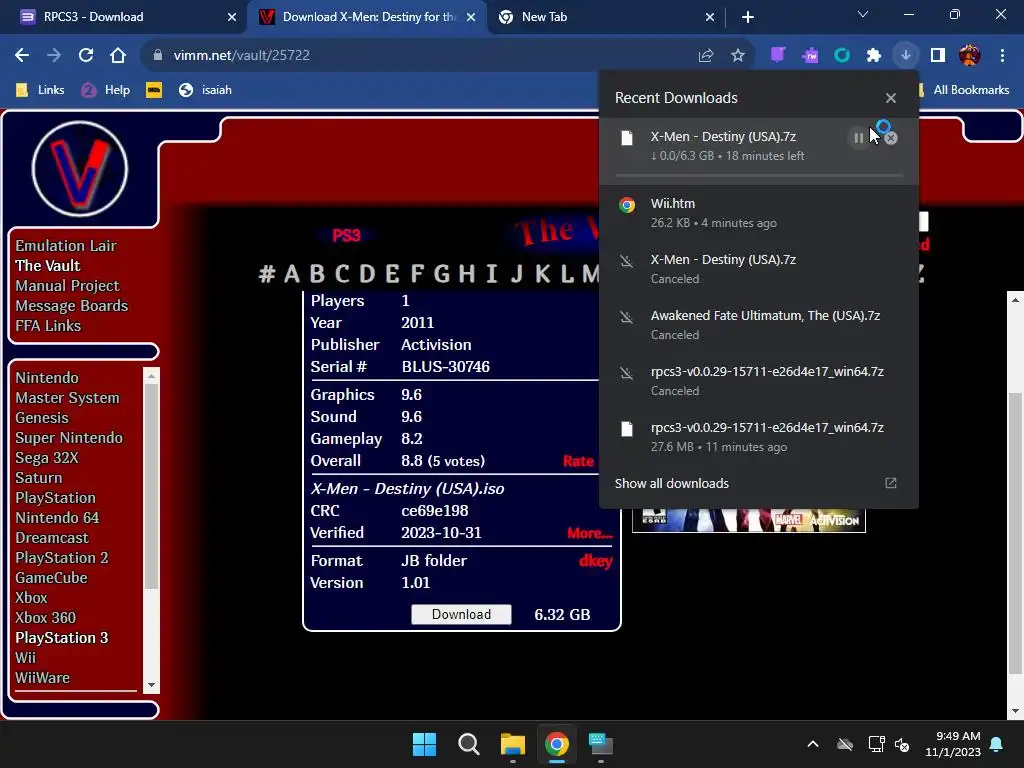Click the file icon of active download
The height and width of the screenshot is (768, 1024).
[x=626, y=138]
